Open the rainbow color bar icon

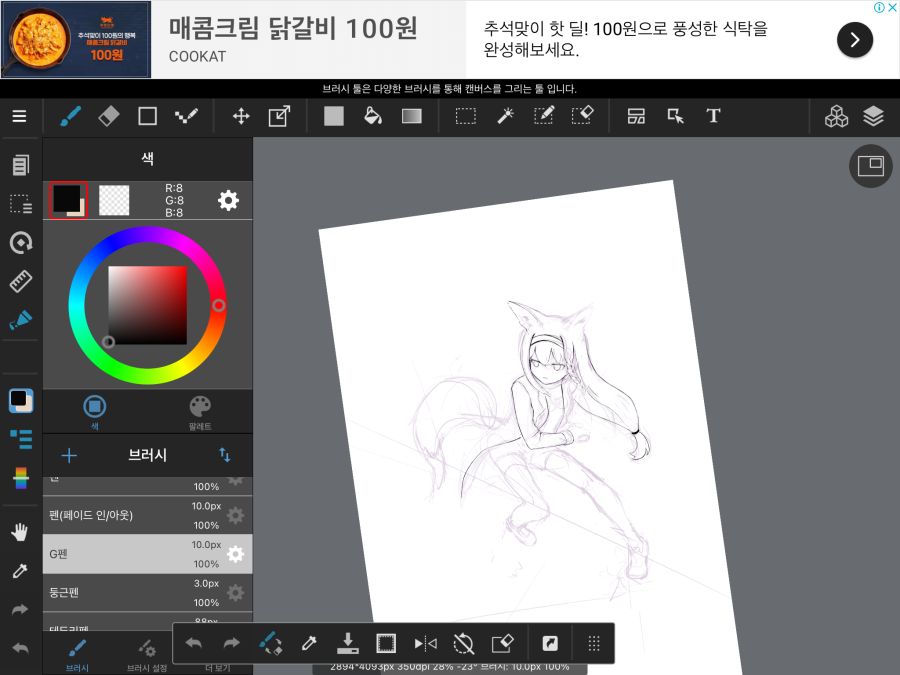21,478
